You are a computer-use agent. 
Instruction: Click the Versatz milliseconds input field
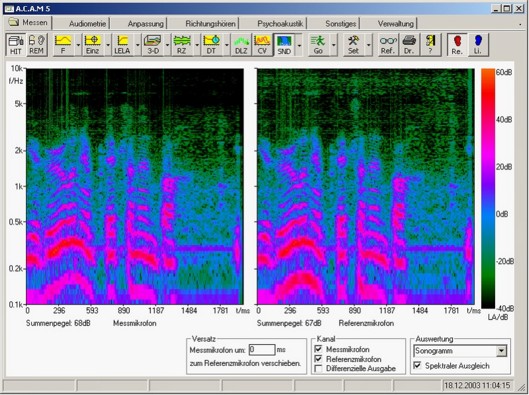point(262,349)
